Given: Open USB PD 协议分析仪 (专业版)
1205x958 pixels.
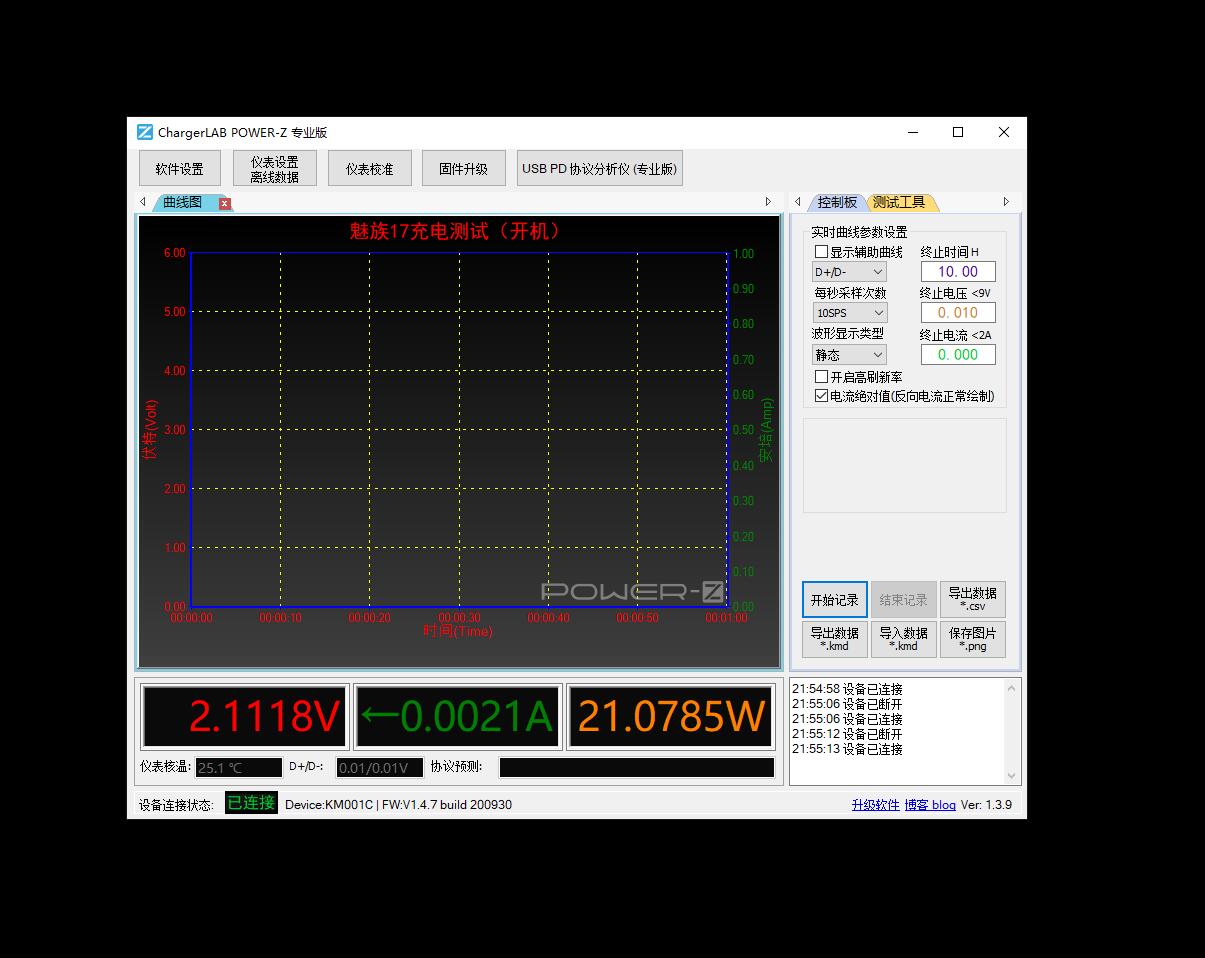Looking at the screenshot, I should (x=600, y=169).
